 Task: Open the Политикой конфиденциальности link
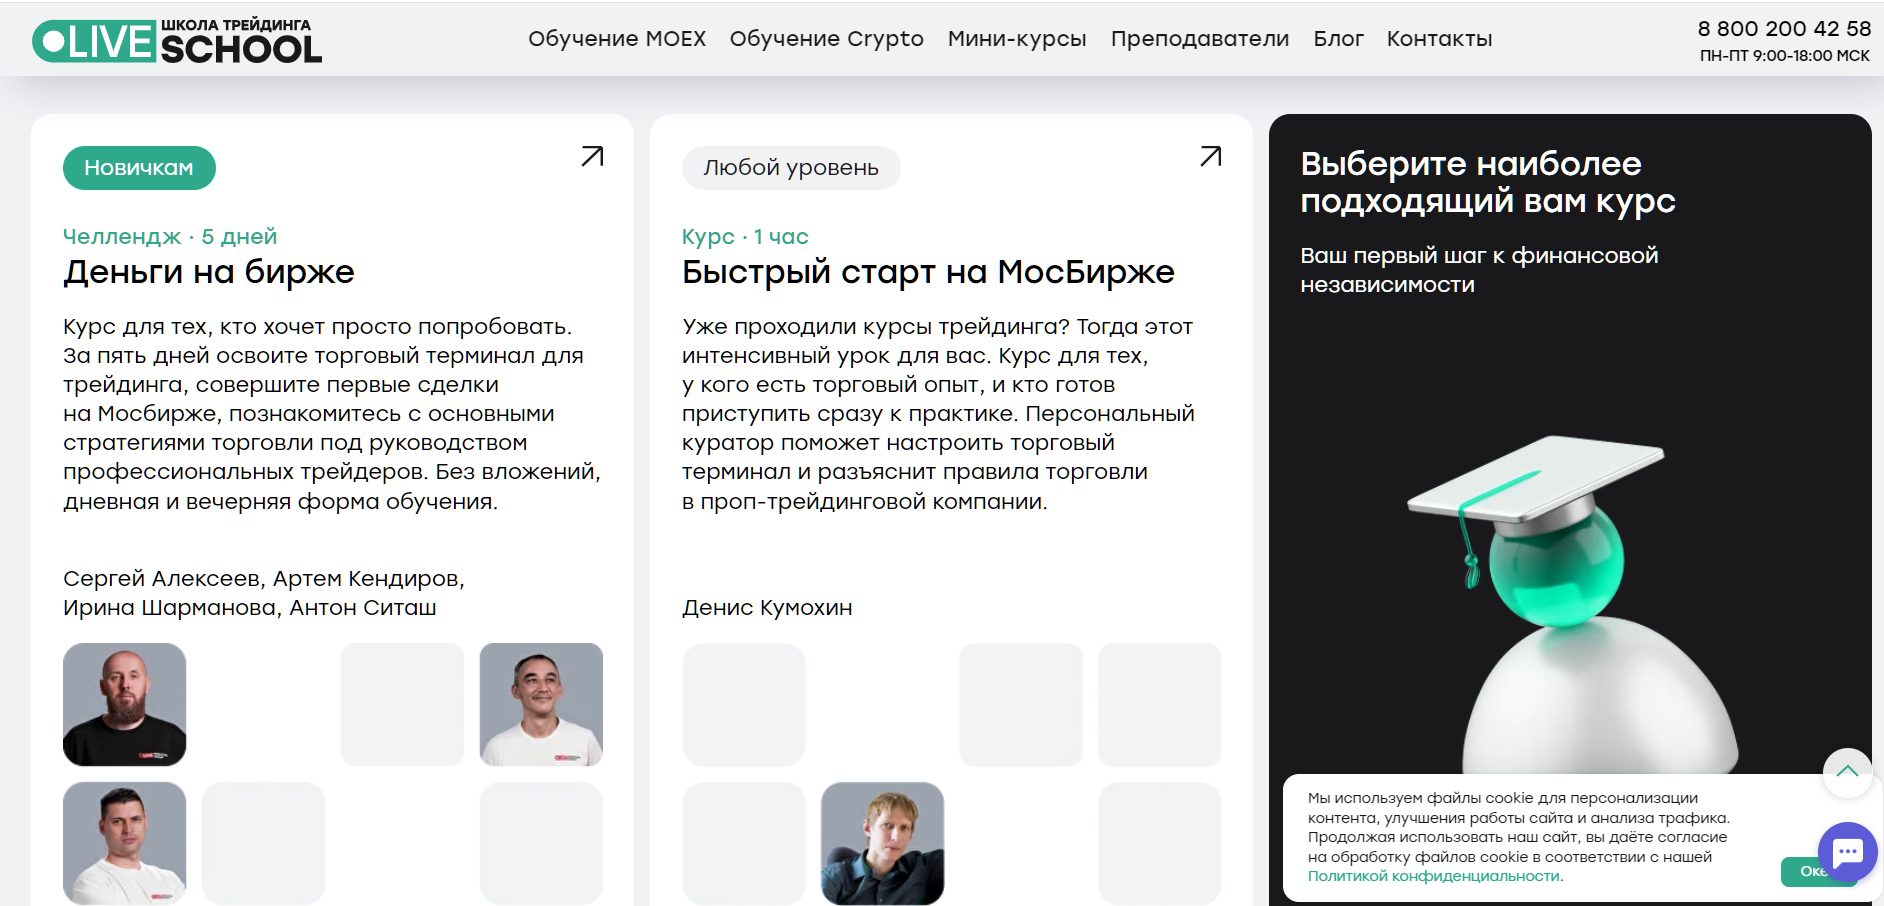(x=1434, y=876)
